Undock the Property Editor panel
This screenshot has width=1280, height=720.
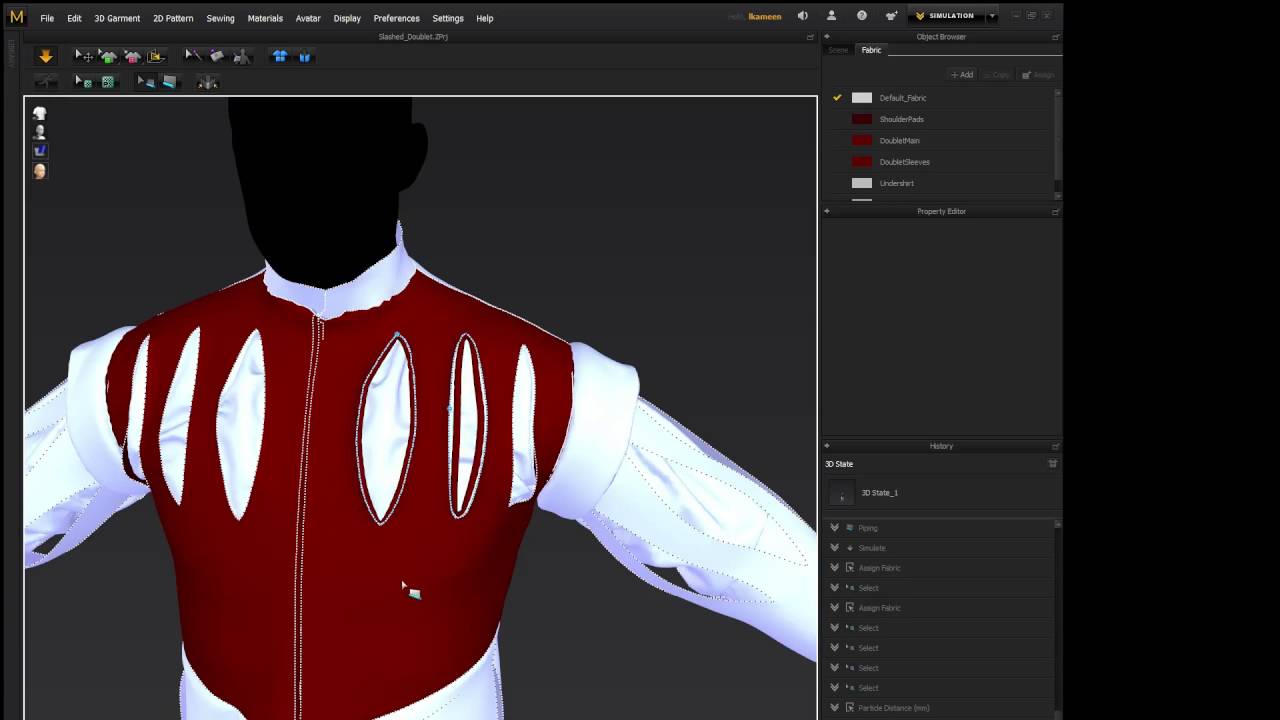(x=1055, y=211)
